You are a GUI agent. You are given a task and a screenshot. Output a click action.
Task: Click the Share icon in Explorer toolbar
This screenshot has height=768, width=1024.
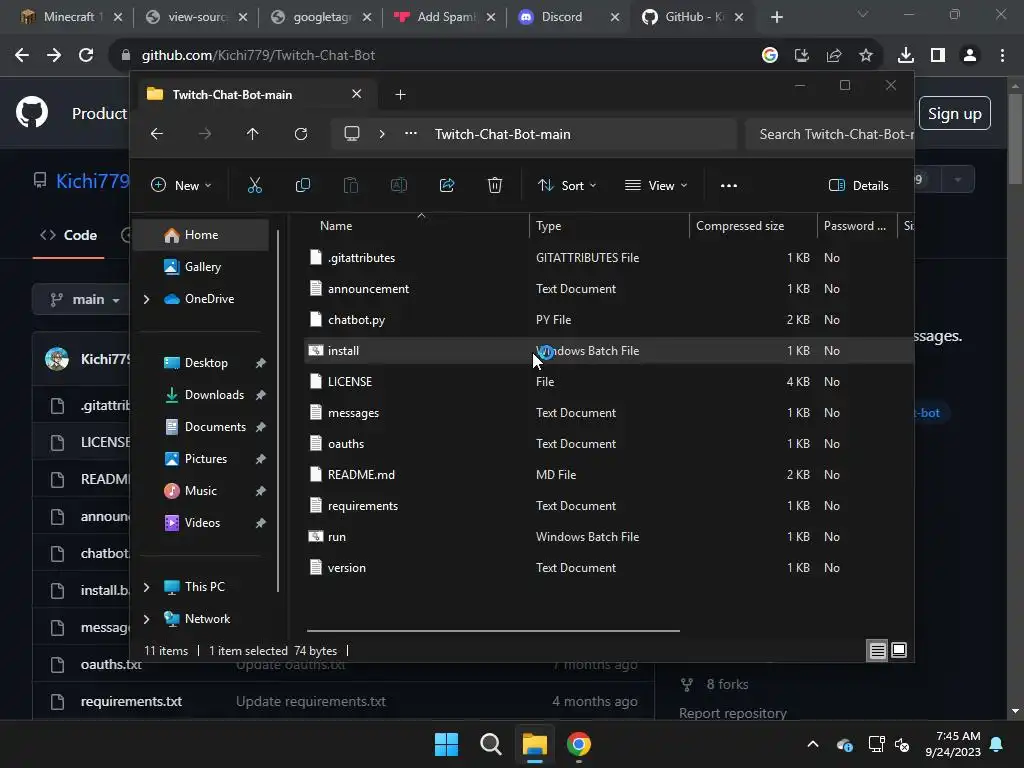pos(447,185)
